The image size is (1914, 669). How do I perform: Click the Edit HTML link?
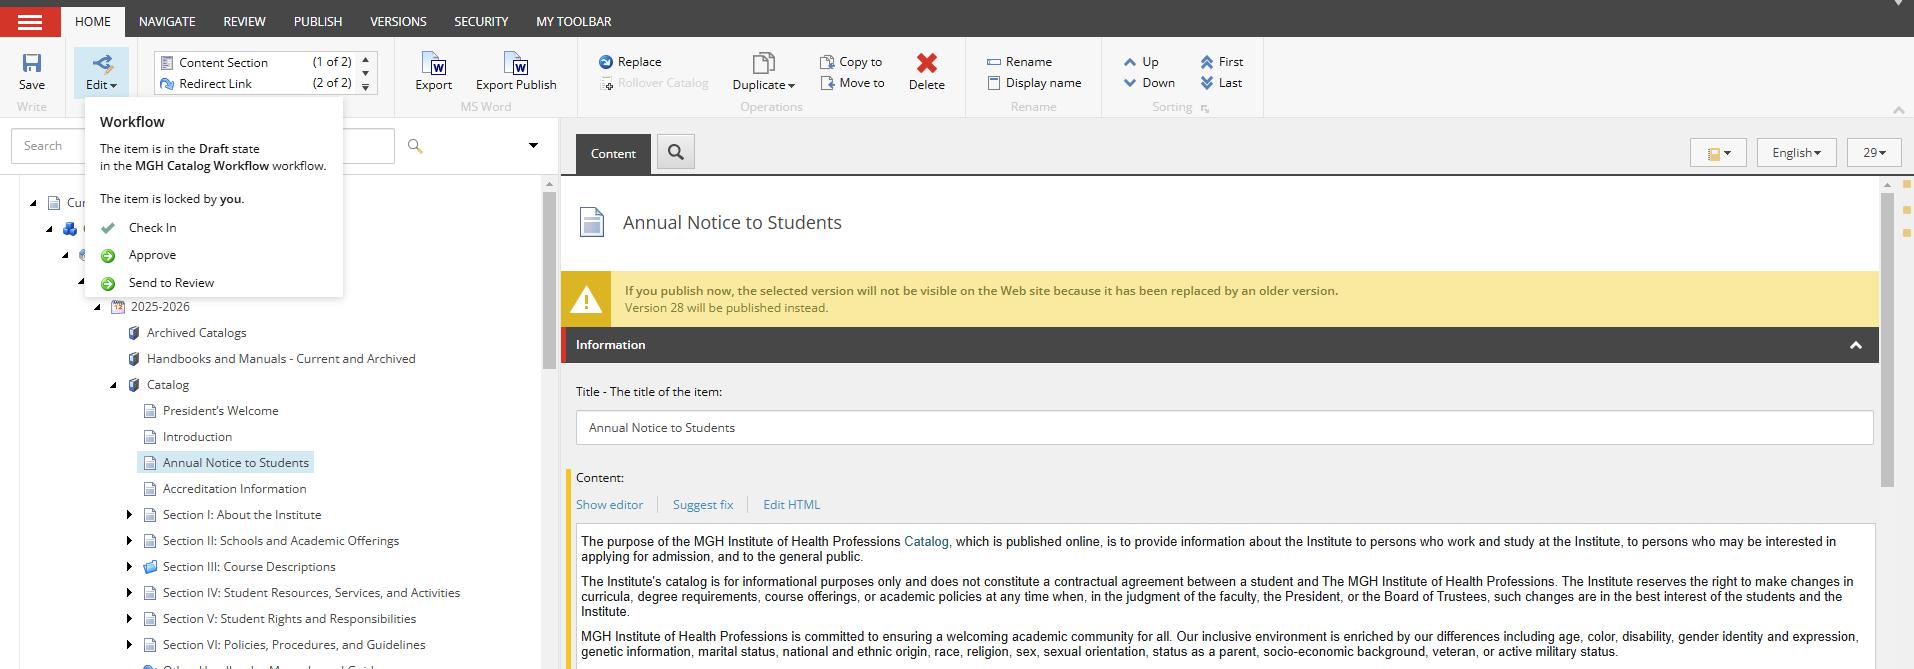click(791, 505)
